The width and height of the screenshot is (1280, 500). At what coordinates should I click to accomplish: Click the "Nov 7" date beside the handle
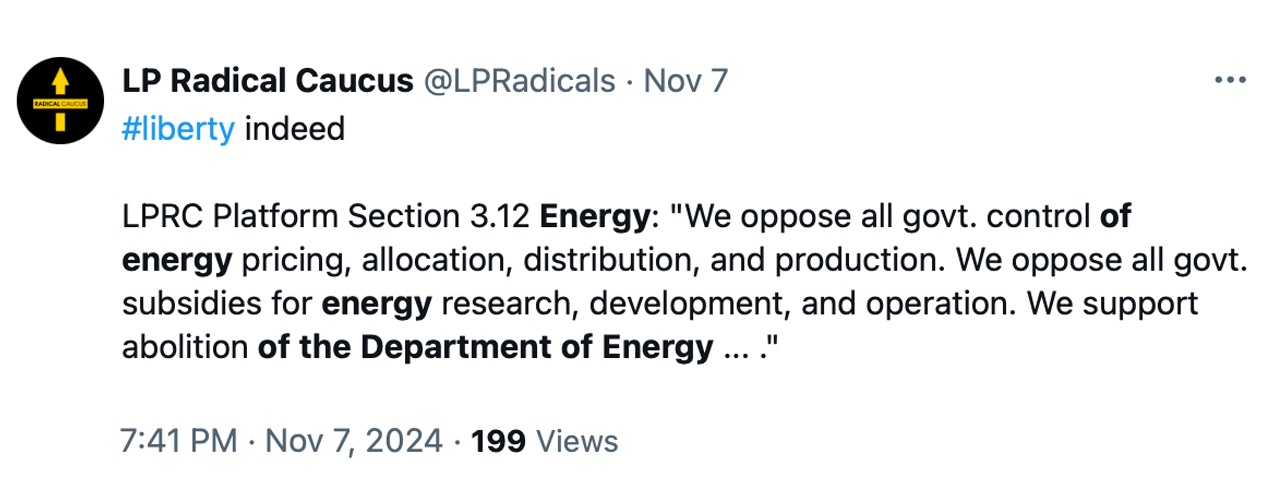(685, 81)
